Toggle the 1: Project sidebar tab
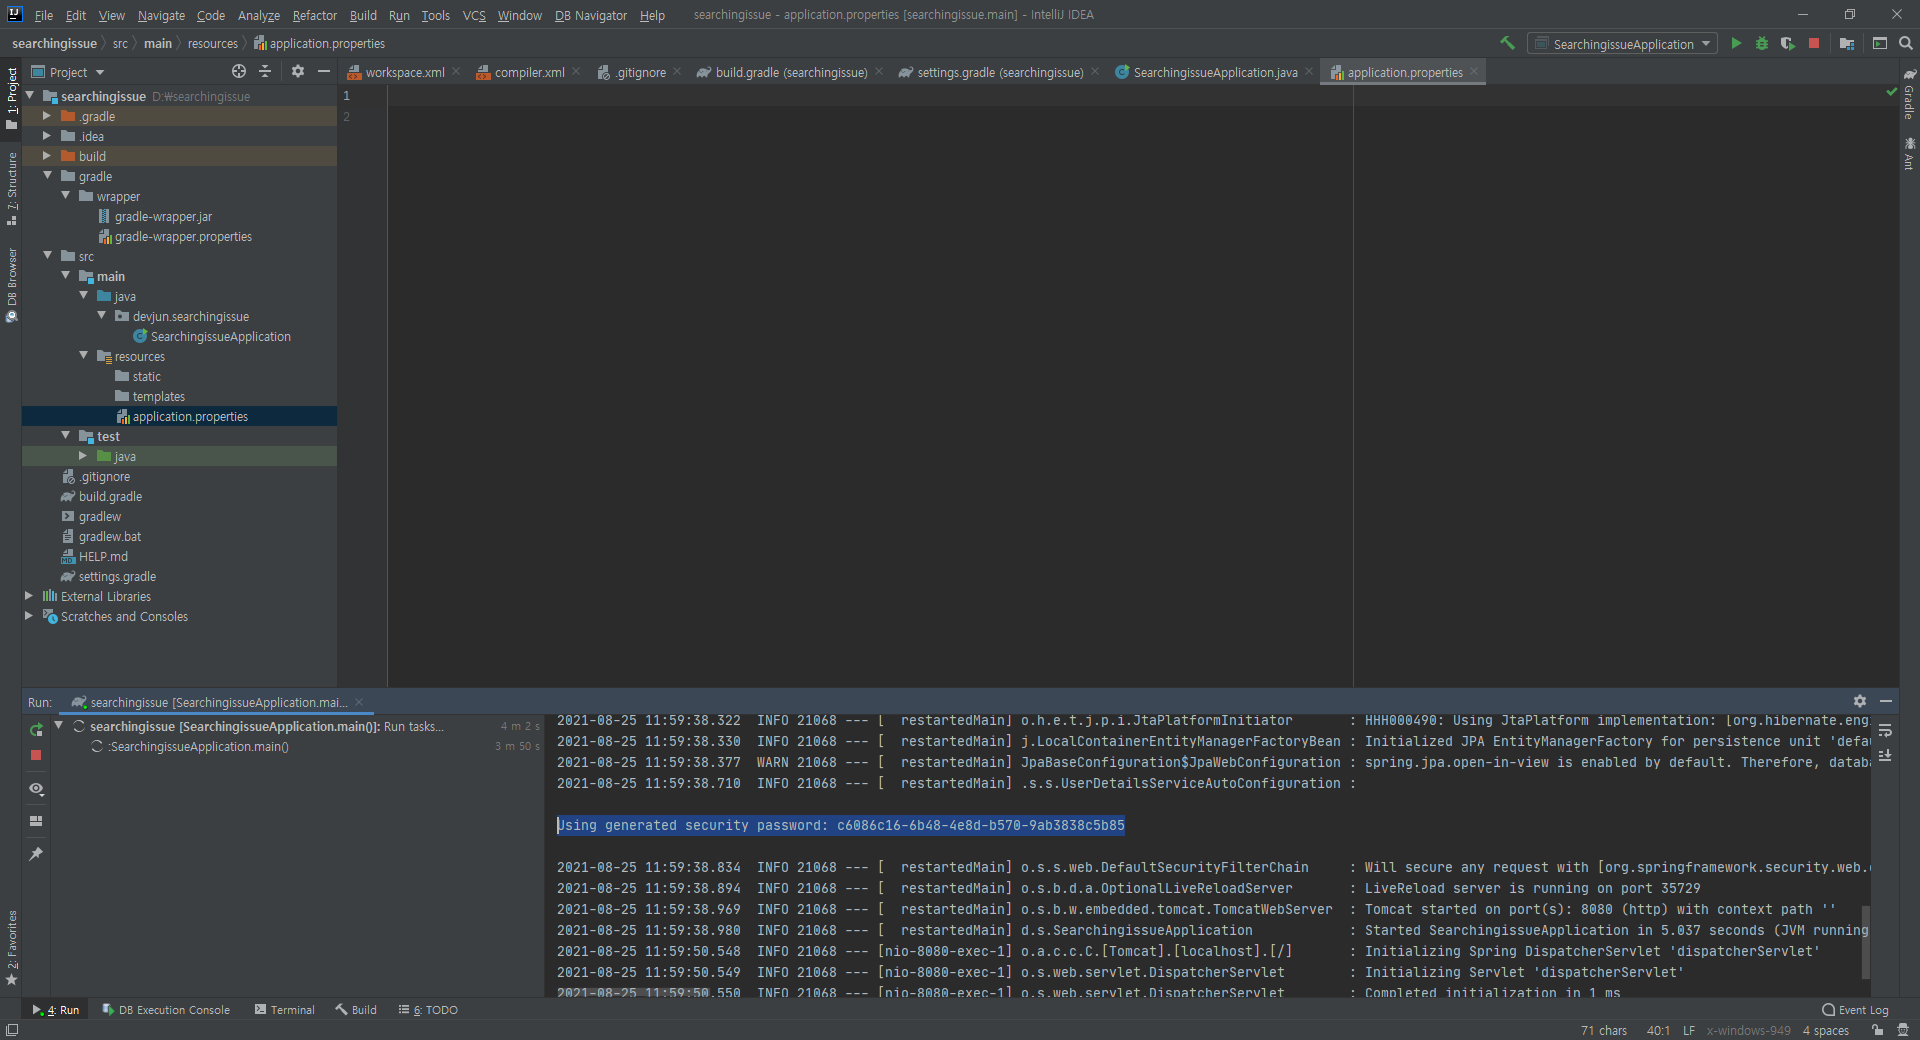 (x=11, y=97)
